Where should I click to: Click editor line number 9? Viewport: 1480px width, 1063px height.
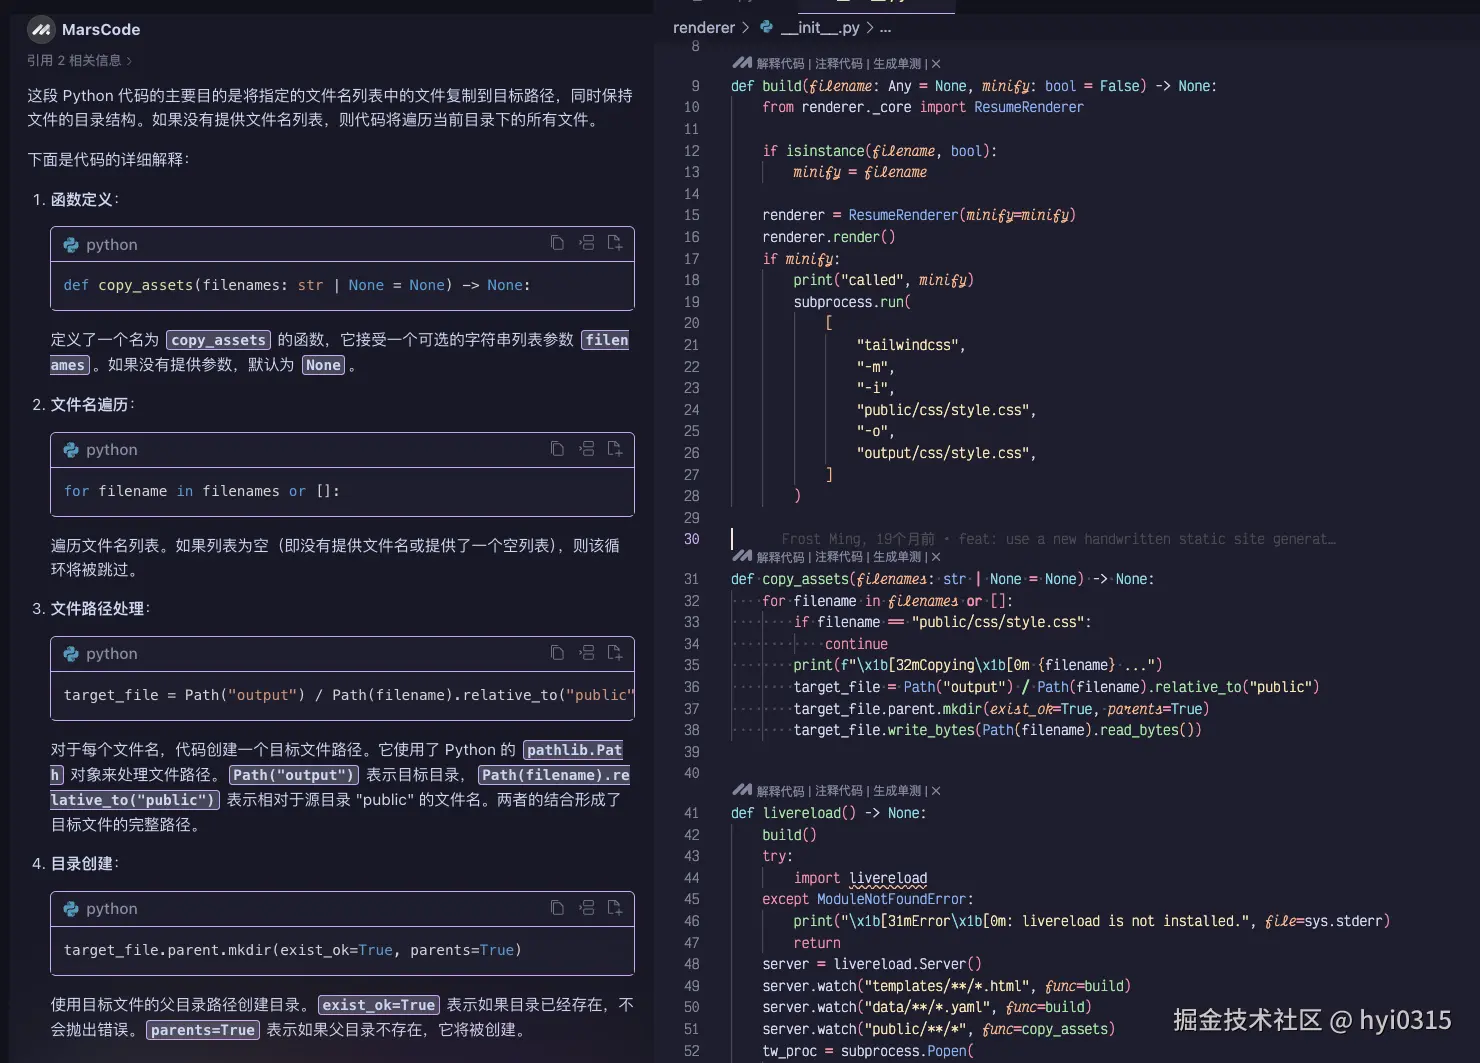click(696, 86)
